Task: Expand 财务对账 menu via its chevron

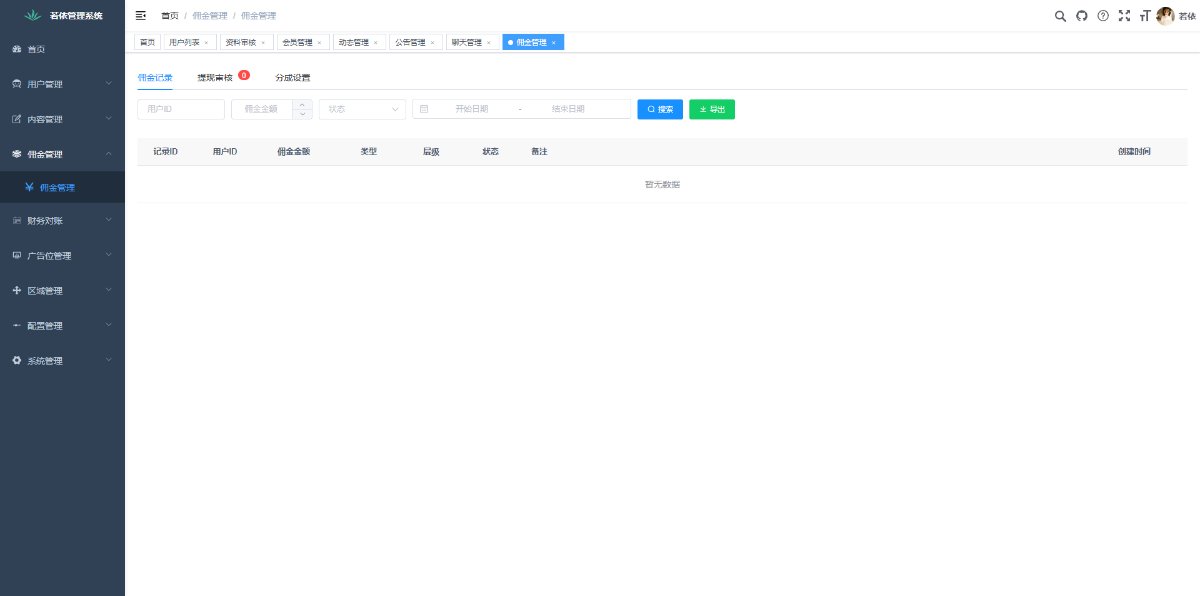Action: pyautogui.click(x=108, y=219)
